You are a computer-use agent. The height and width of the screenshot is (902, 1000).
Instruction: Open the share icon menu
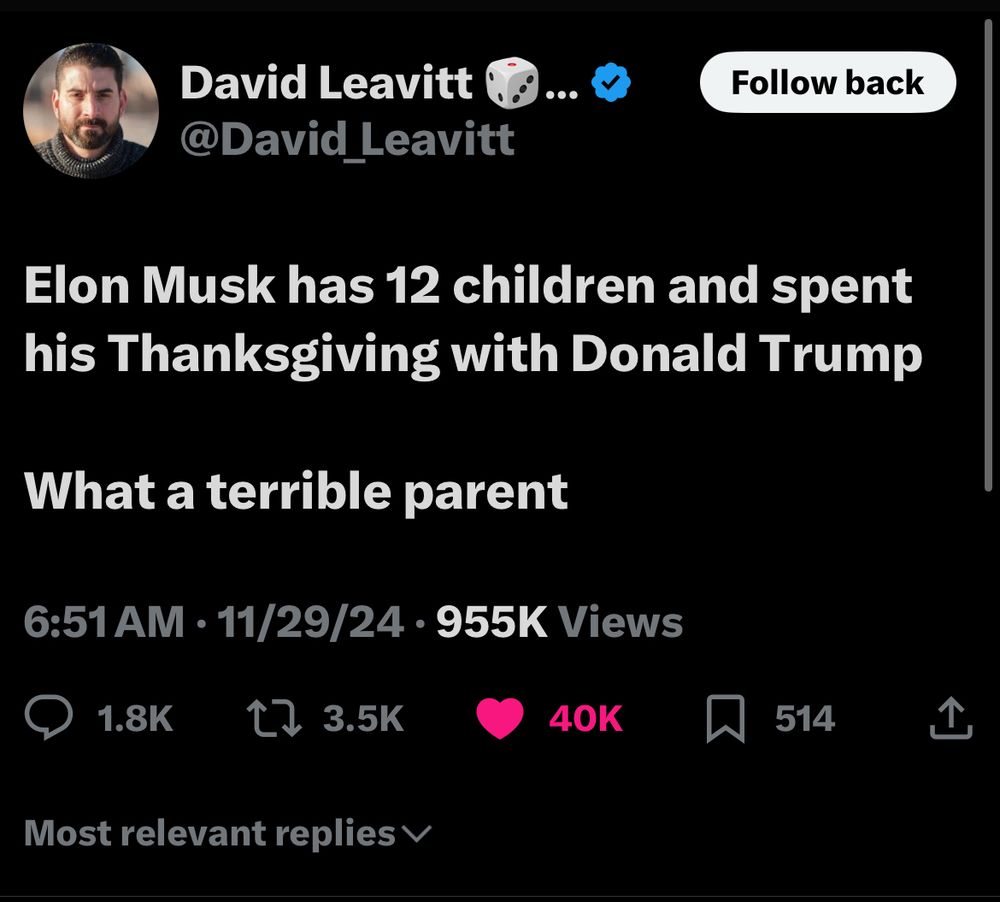(950, 718)
